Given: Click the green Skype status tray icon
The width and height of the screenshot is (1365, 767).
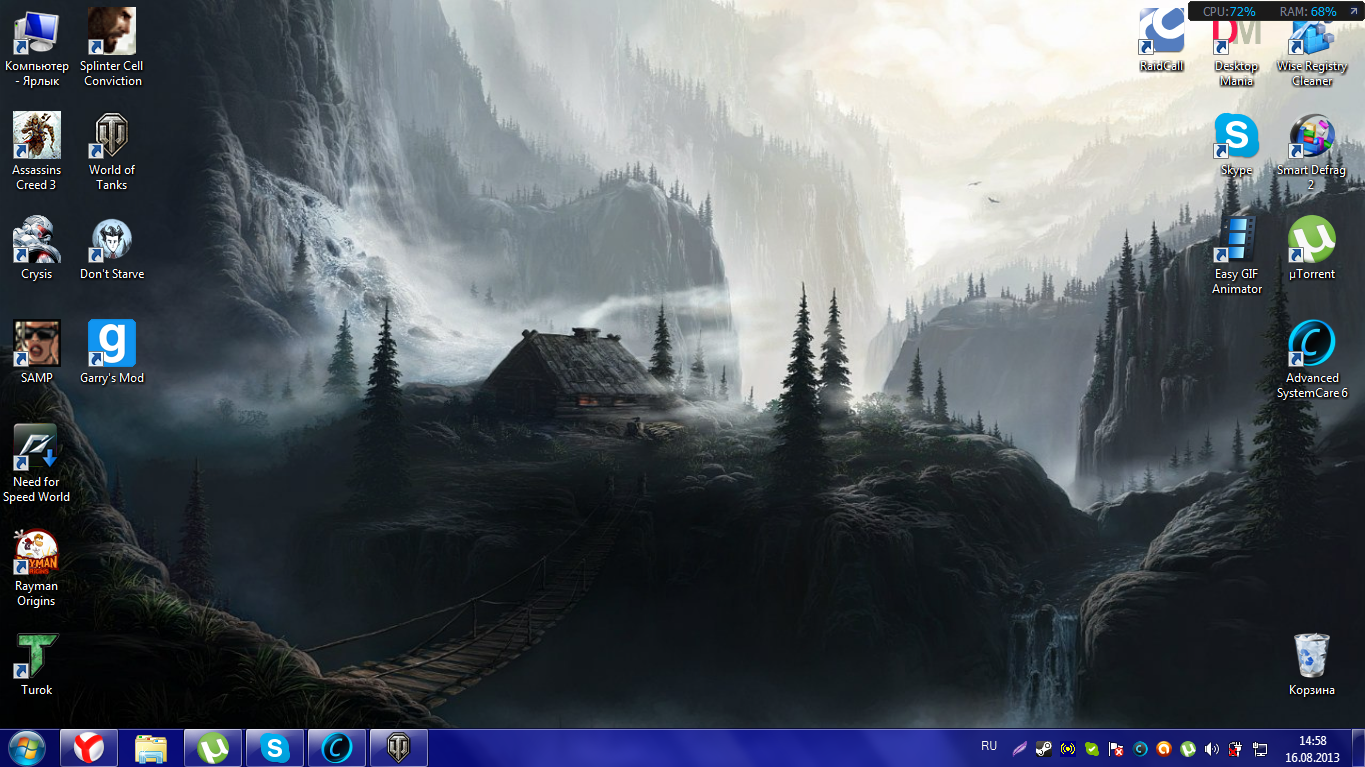Looking at the screenshot, I should (1092, 748).
